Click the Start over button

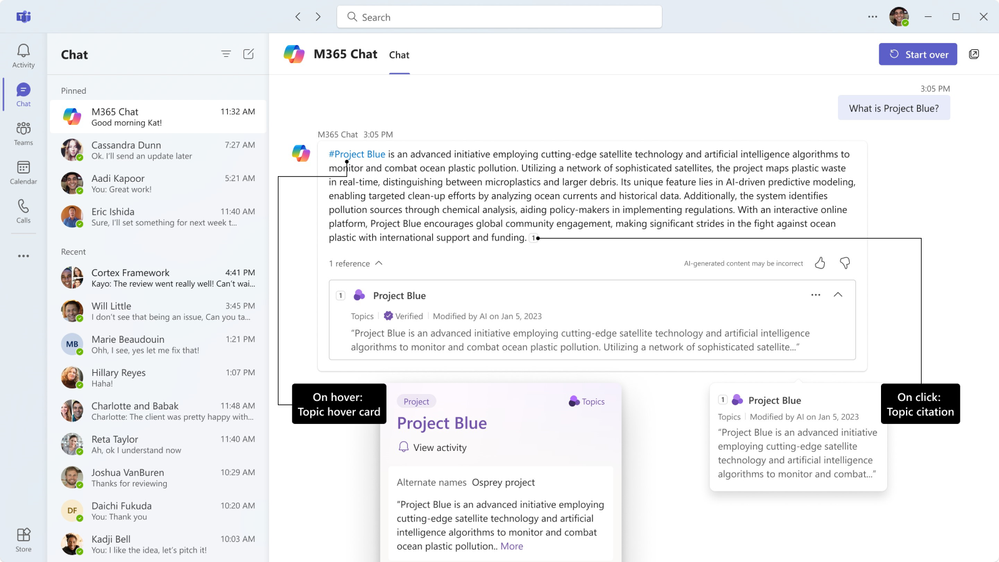pyautogui.click(x=918, y=54)
